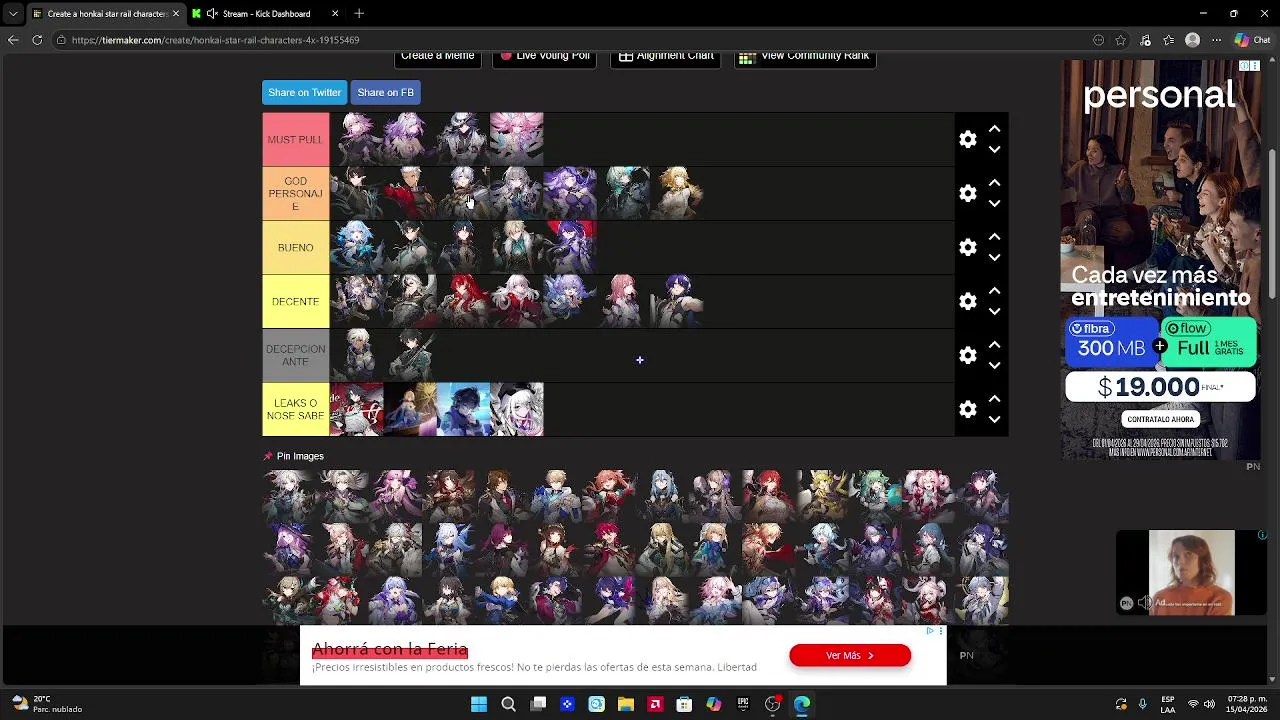The image size is (1280, 720).
Task: Open Microsoft Store from taskbar
Action: coord(684,704)
